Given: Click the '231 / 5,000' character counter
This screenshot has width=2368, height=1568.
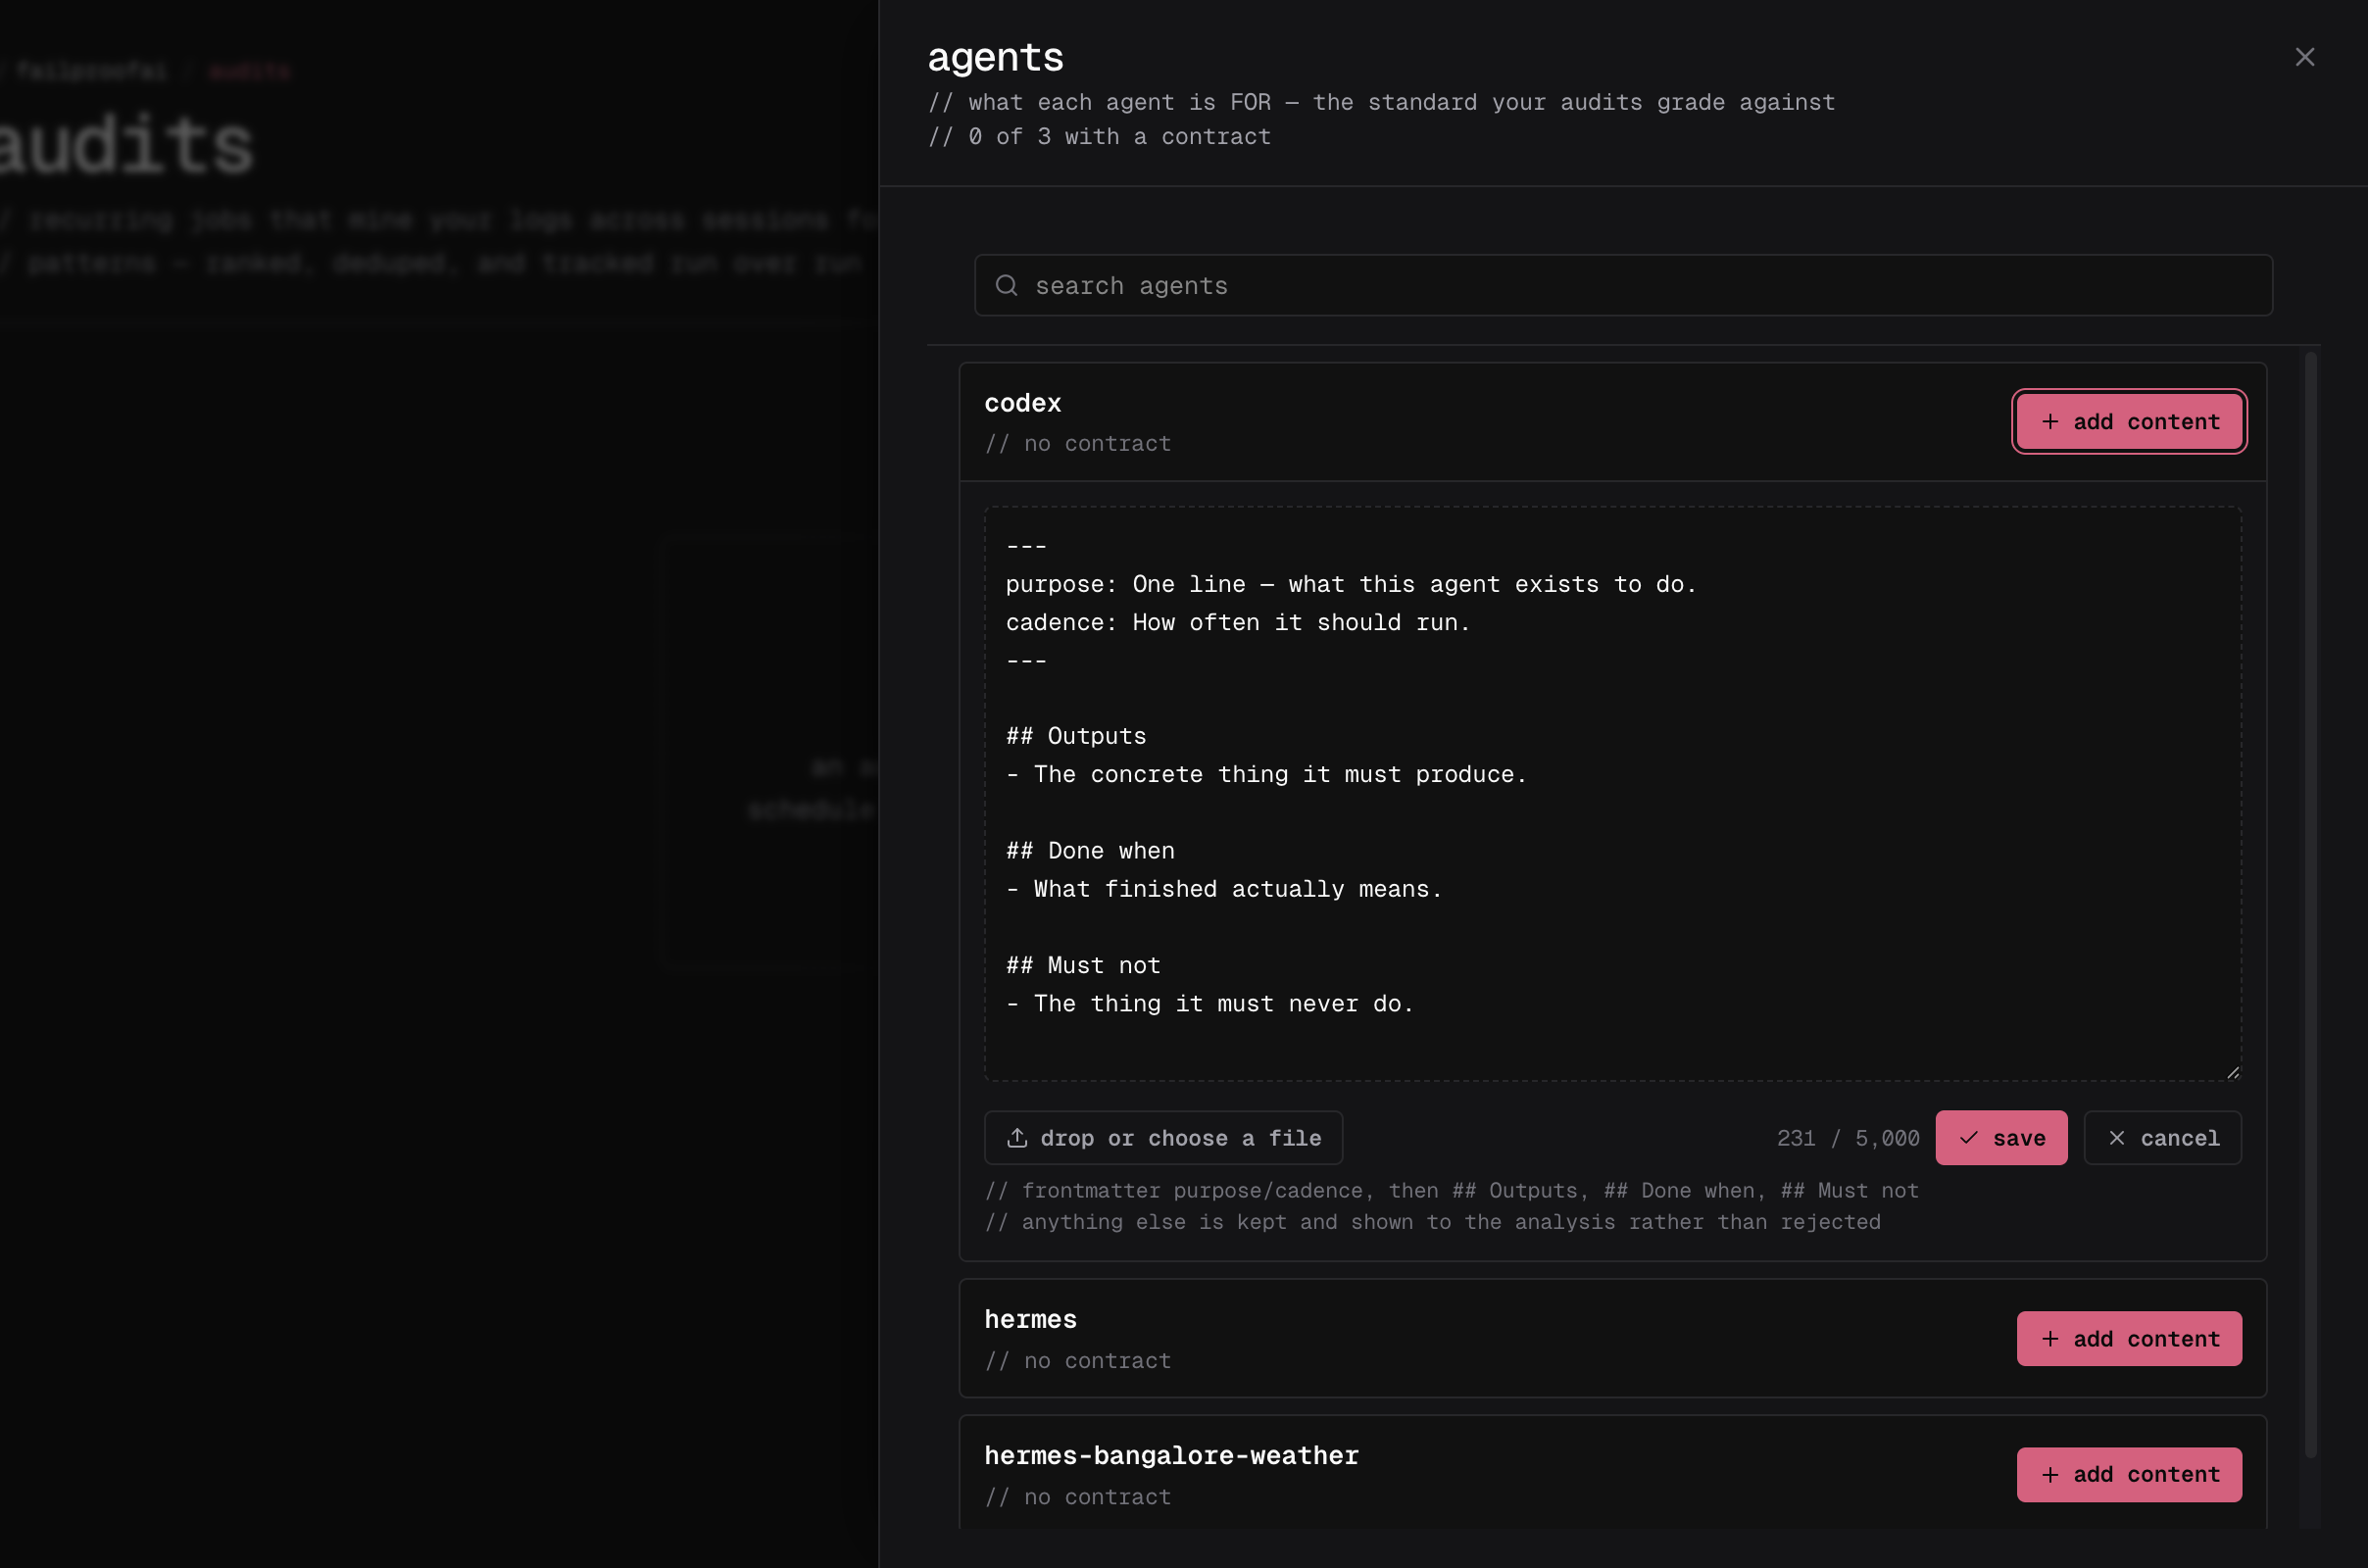Looking at the screenshot, I should click(1848, 1138).
